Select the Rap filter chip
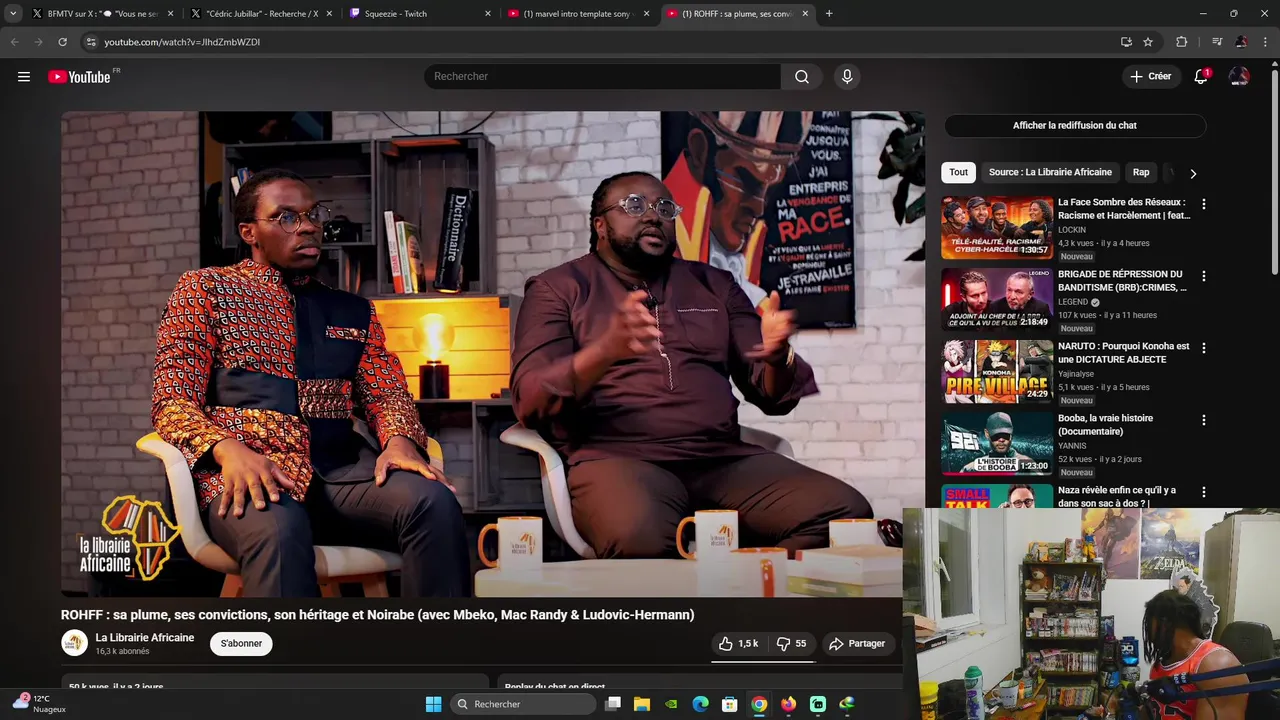The height and width of the screenshot is (720, 1280). click(1141, 172)
